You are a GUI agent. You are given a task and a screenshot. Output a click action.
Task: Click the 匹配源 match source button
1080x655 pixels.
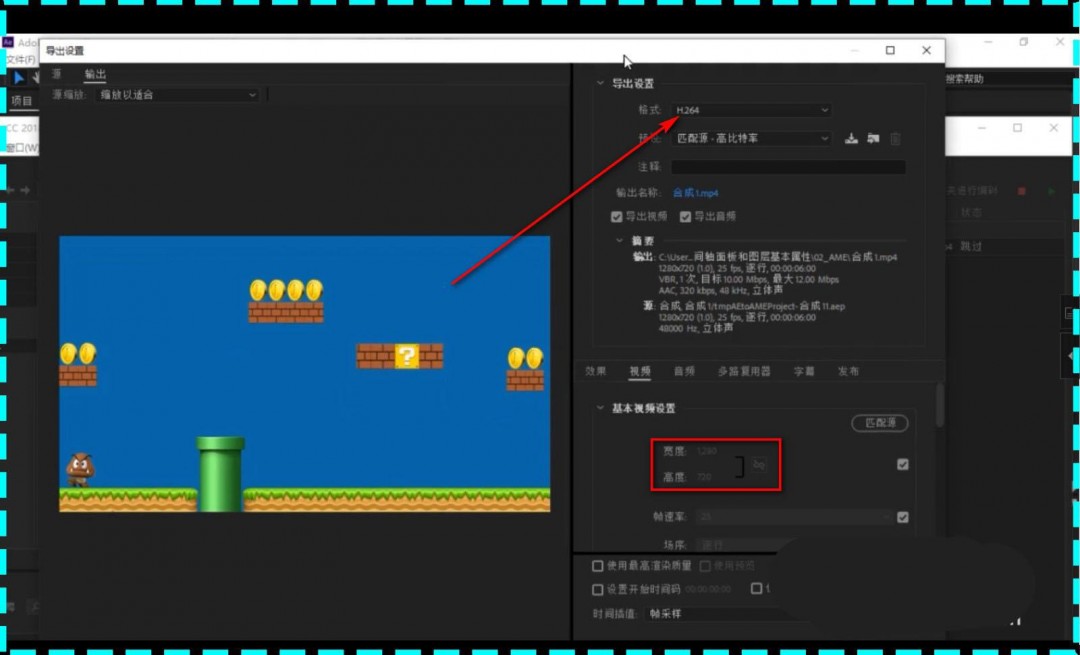(x=880, y=423)
